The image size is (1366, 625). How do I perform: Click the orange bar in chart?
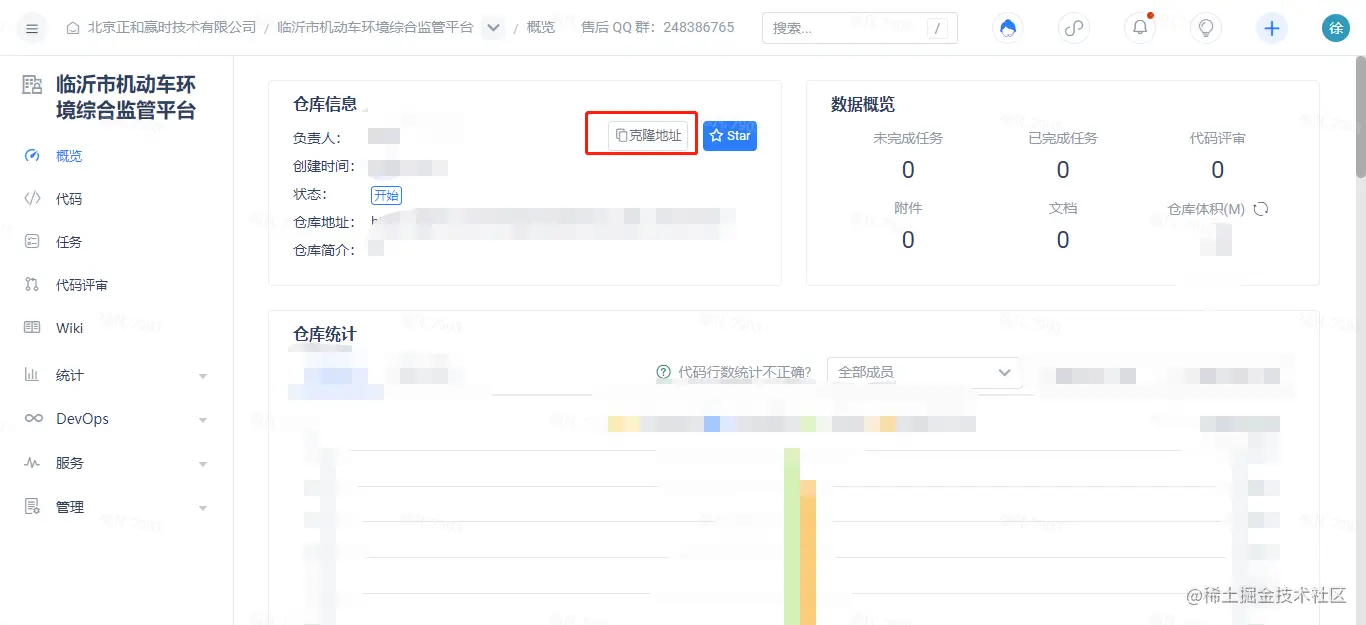808,552
